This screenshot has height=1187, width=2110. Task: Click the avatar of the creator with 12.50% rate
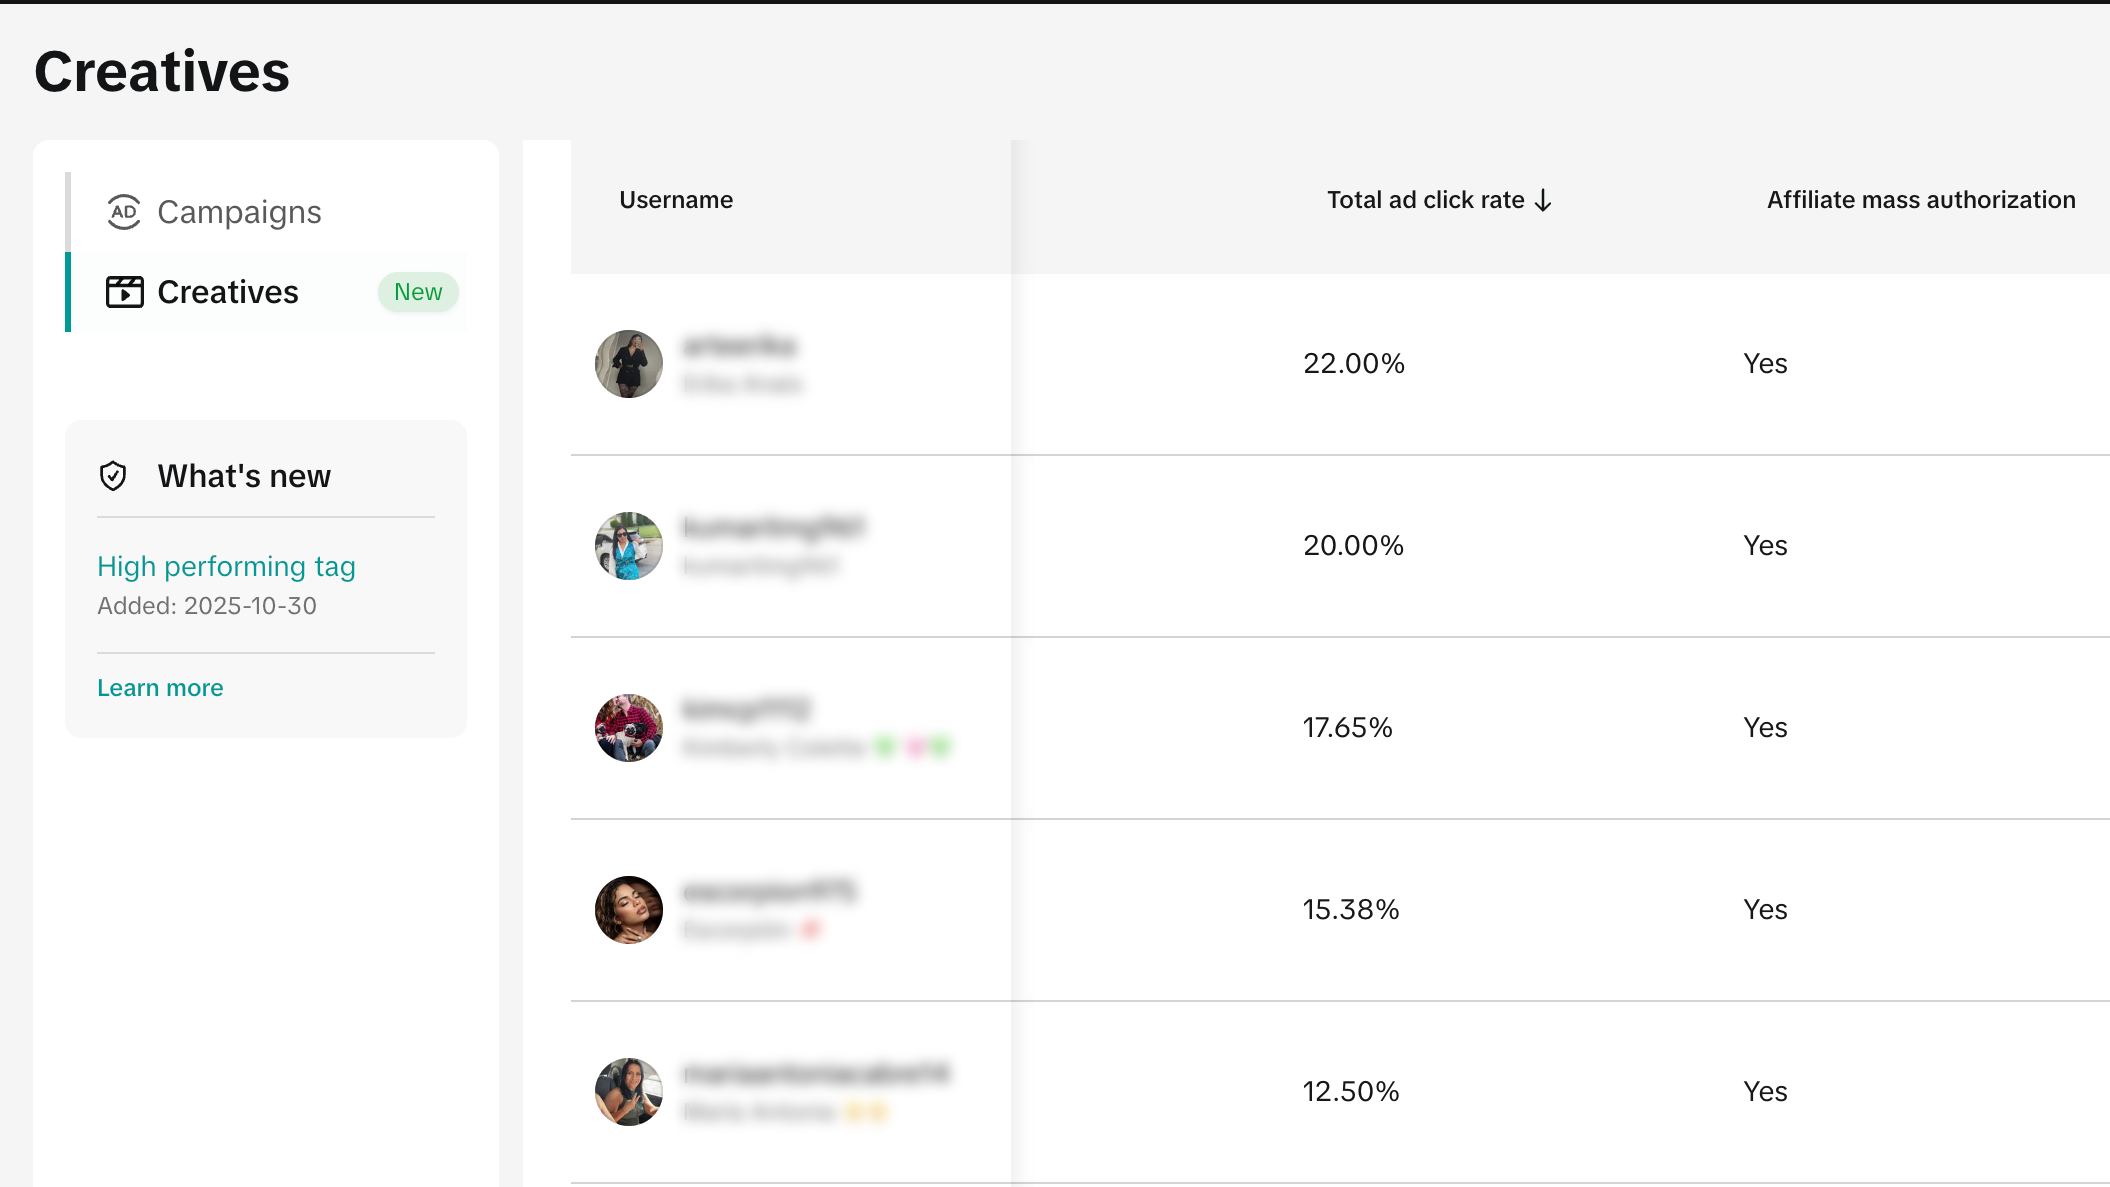tap(628, 1092)
